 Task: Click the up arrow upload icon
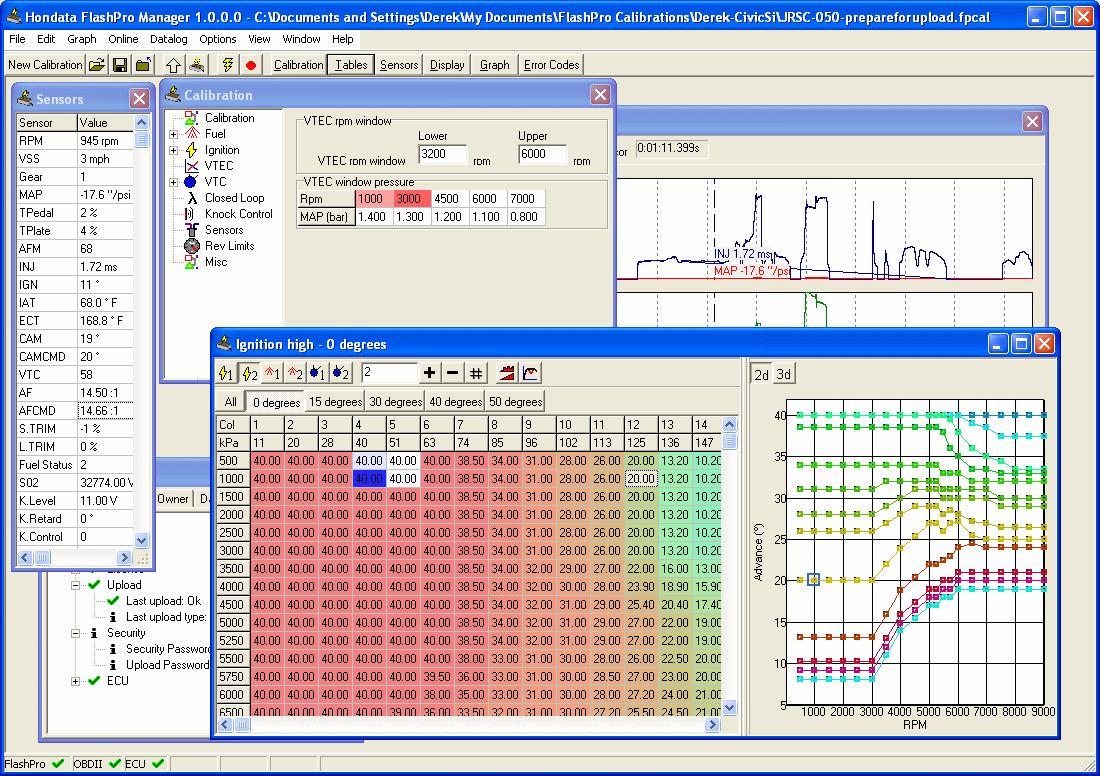coord(173,65)
